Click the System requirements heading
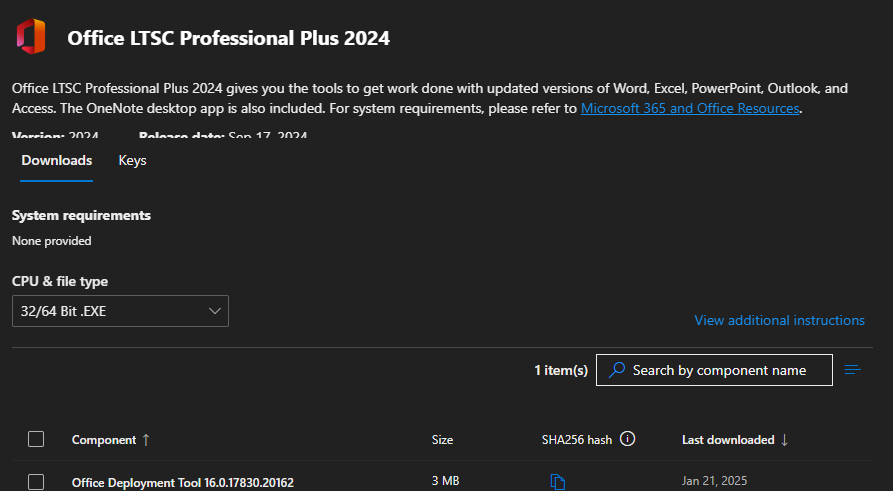The image size is (893, 491). click(x=81, y=215)
